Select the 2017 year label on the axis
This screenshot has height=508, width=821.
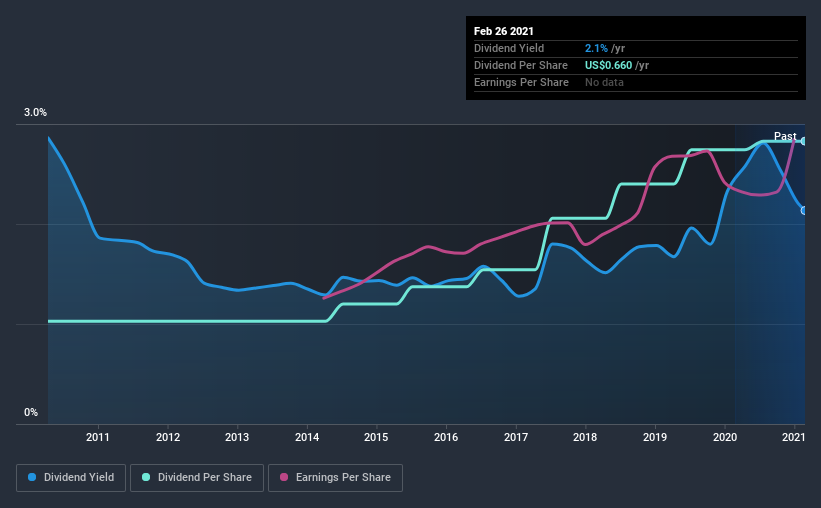pyautogui.click(x=516, y=437)
